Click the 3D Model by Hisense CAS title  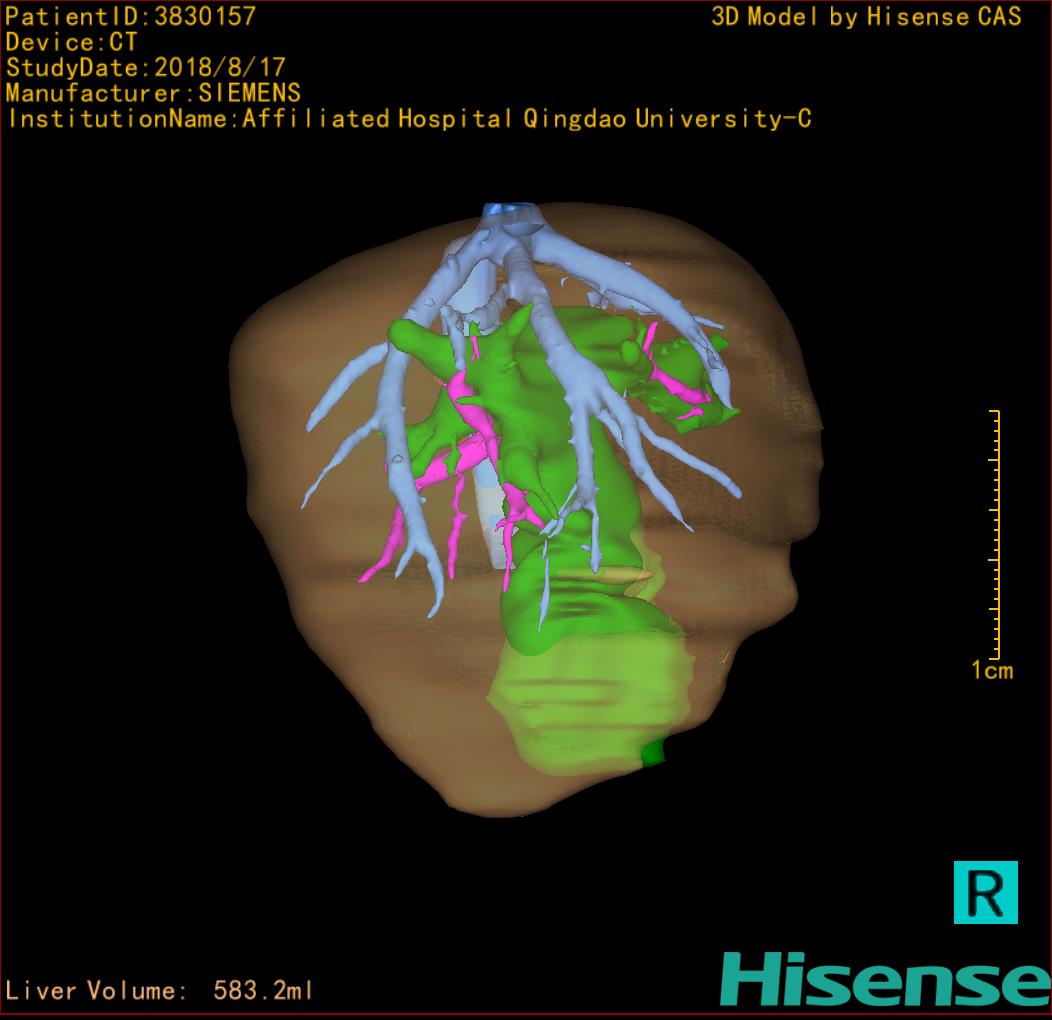866,16
